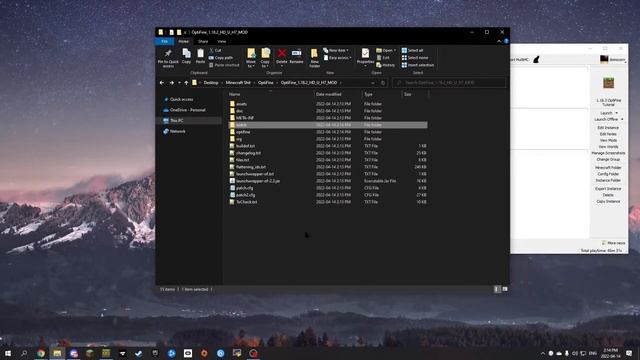Click in the Search OptiFine search box
The height and width of the screenshot is (360, 640).
pos(449,83)
